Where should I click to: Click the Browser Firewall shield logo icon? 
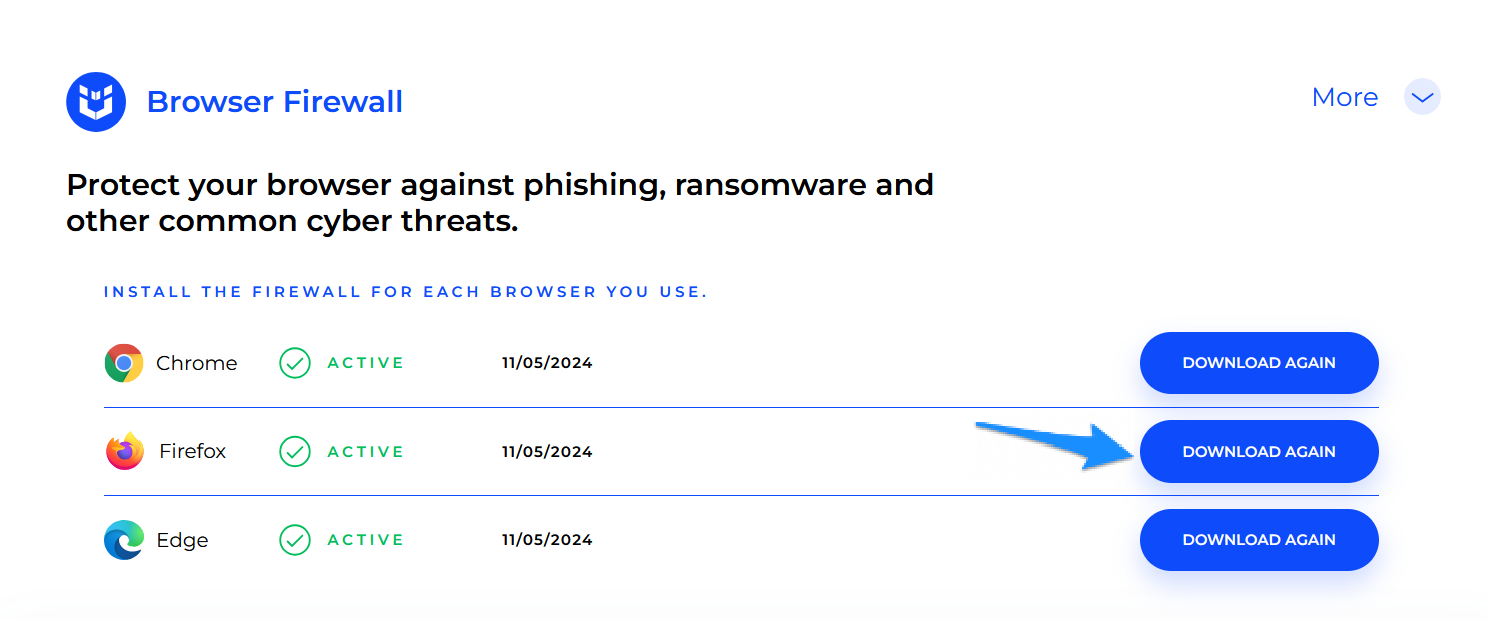point(96,101)
